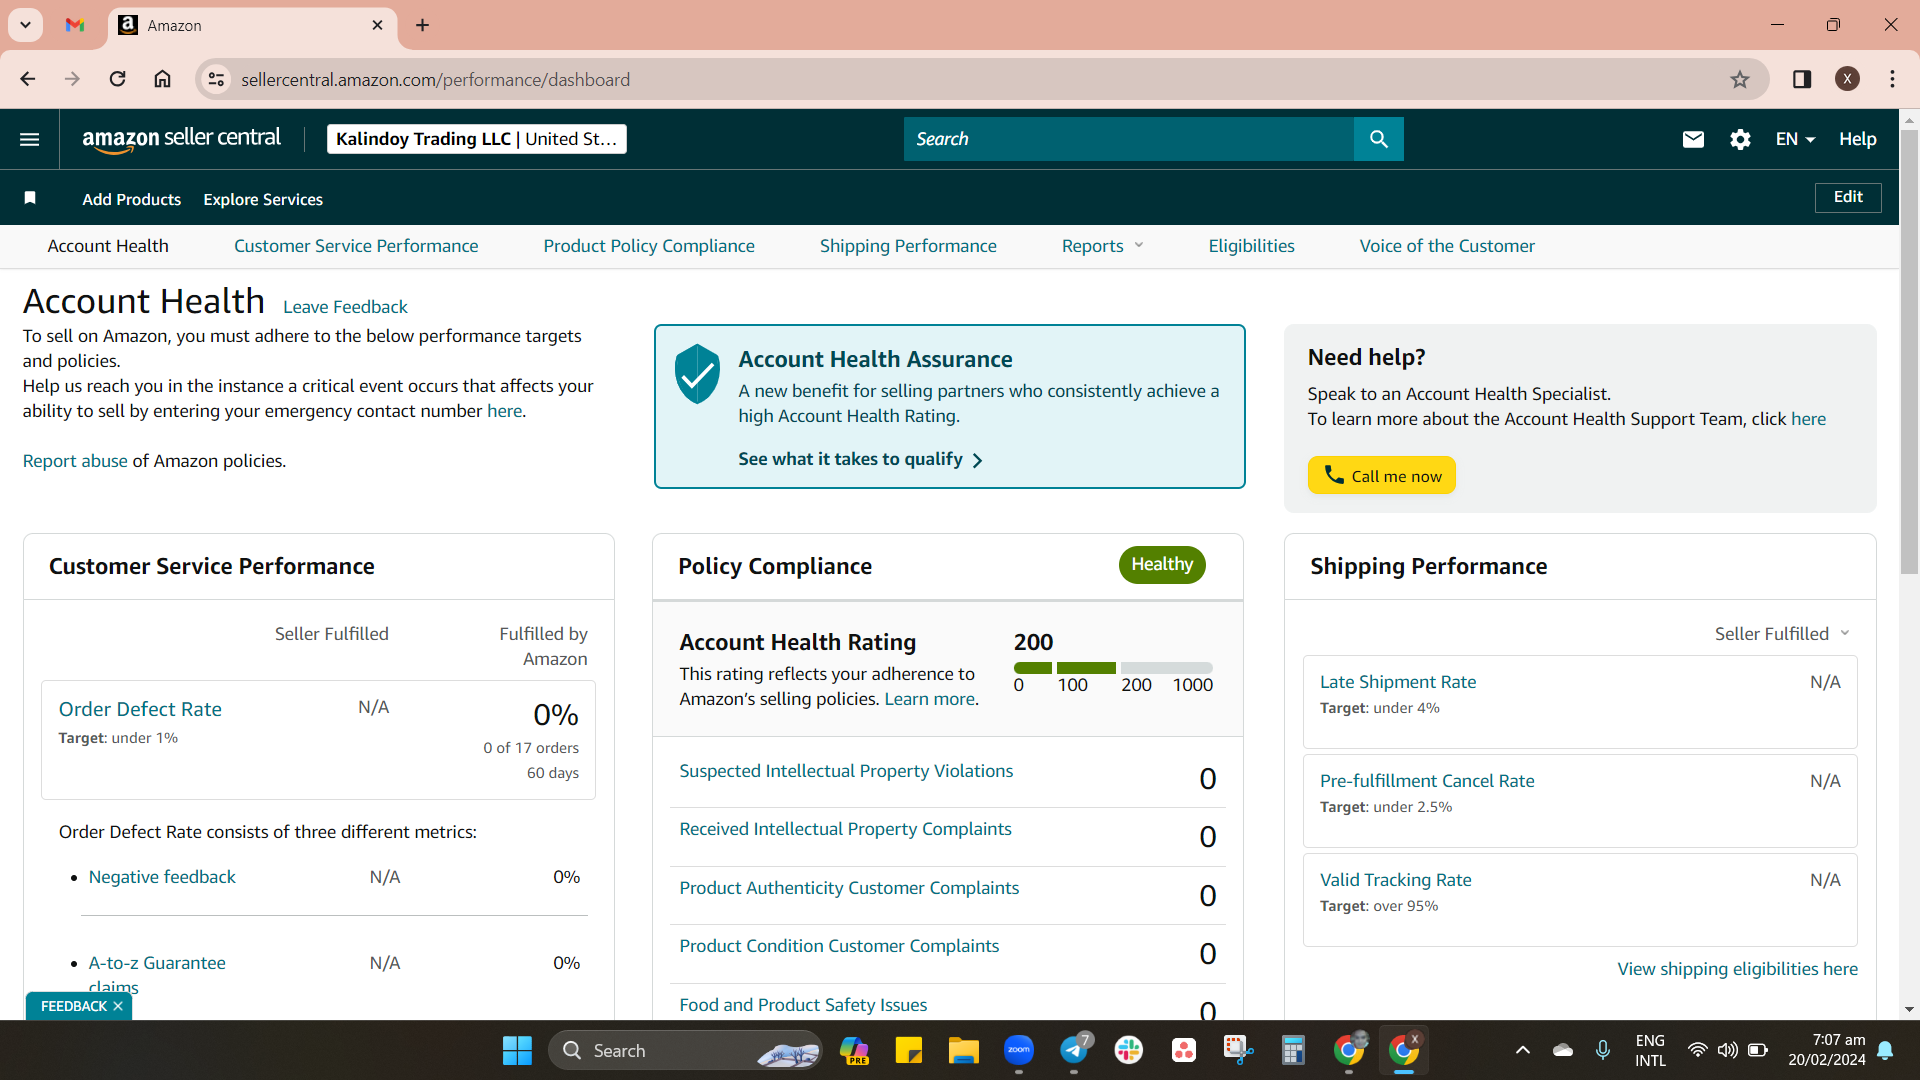Switch to the Gmail tab
Image resolution: width=1920 pixels, height=1080 pixels.
point(75,25)
